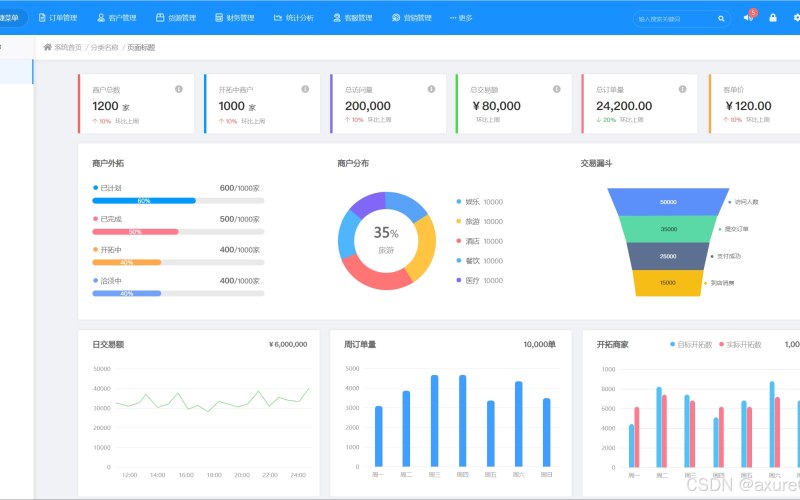Go to 分类名称 breadcrumb link
This screenshot has height=500, width=800.
(105, 47)
